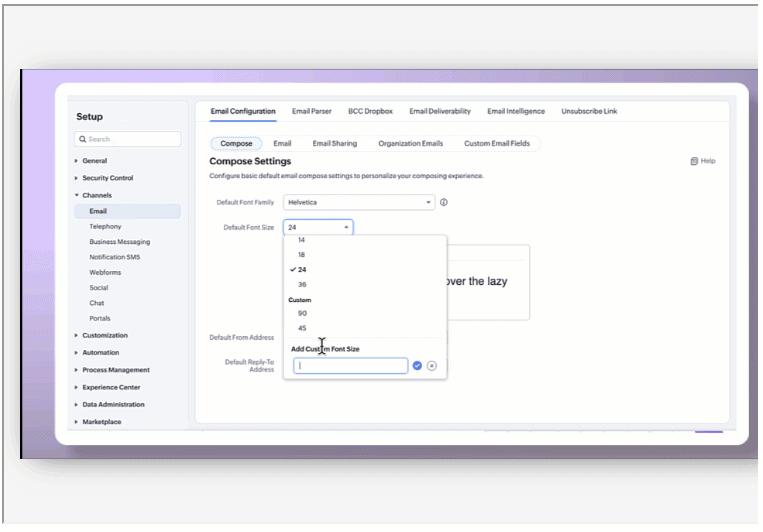The height and width of the screenshot is (532, 763).
Task: Open Unsubscribe Link tab
Action: pyautogui.click(x=589, y=111)
